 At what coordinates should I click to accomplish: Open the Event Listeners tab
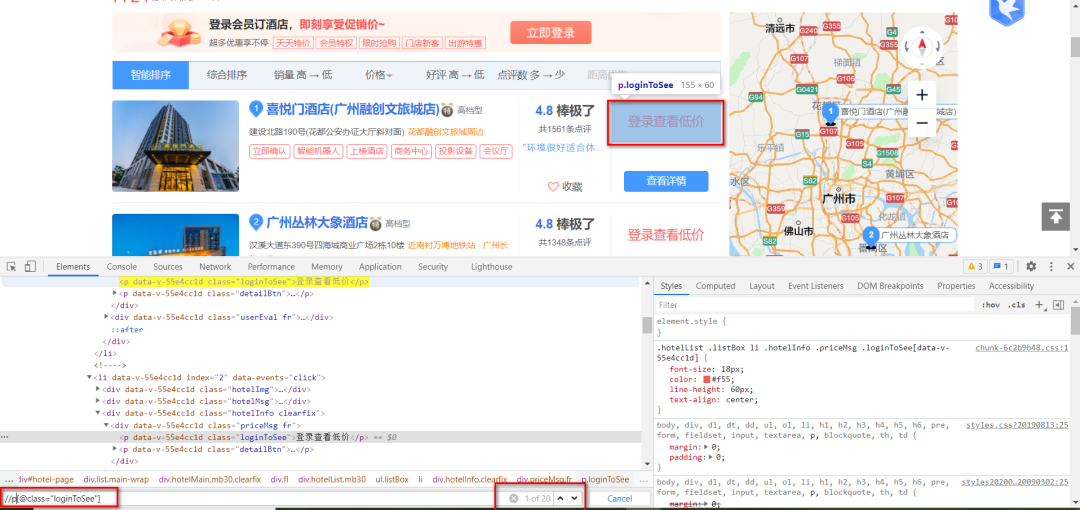[x=816, y=286]
